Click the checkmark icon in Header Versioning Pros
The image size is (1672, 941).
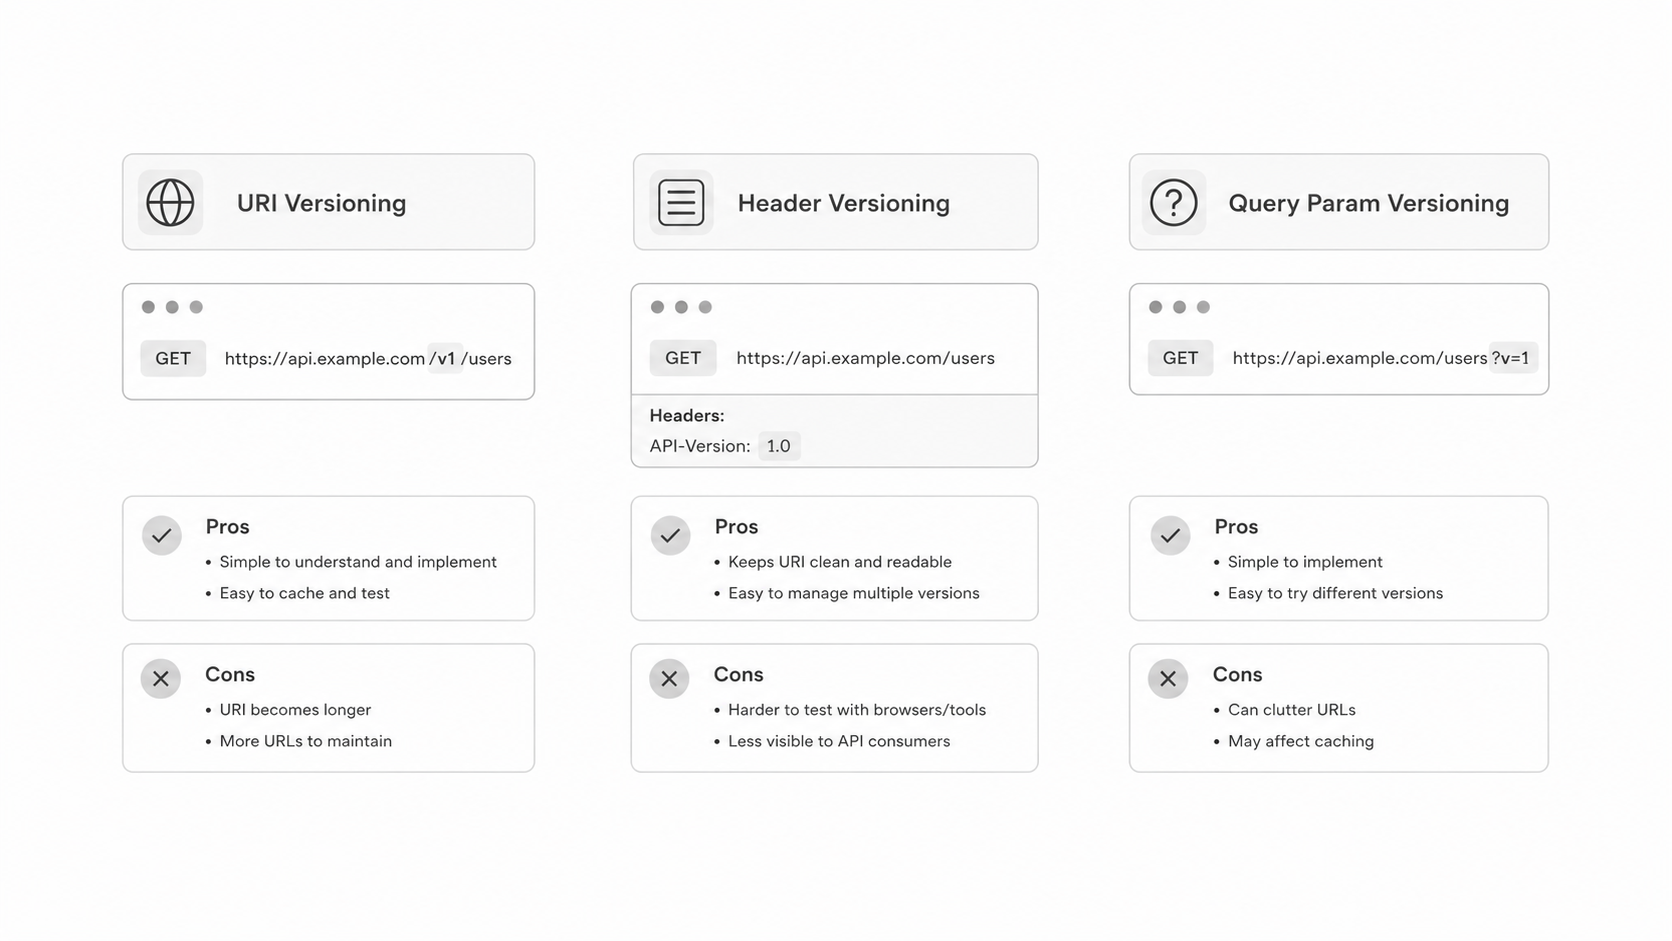(x=670, y=536)
